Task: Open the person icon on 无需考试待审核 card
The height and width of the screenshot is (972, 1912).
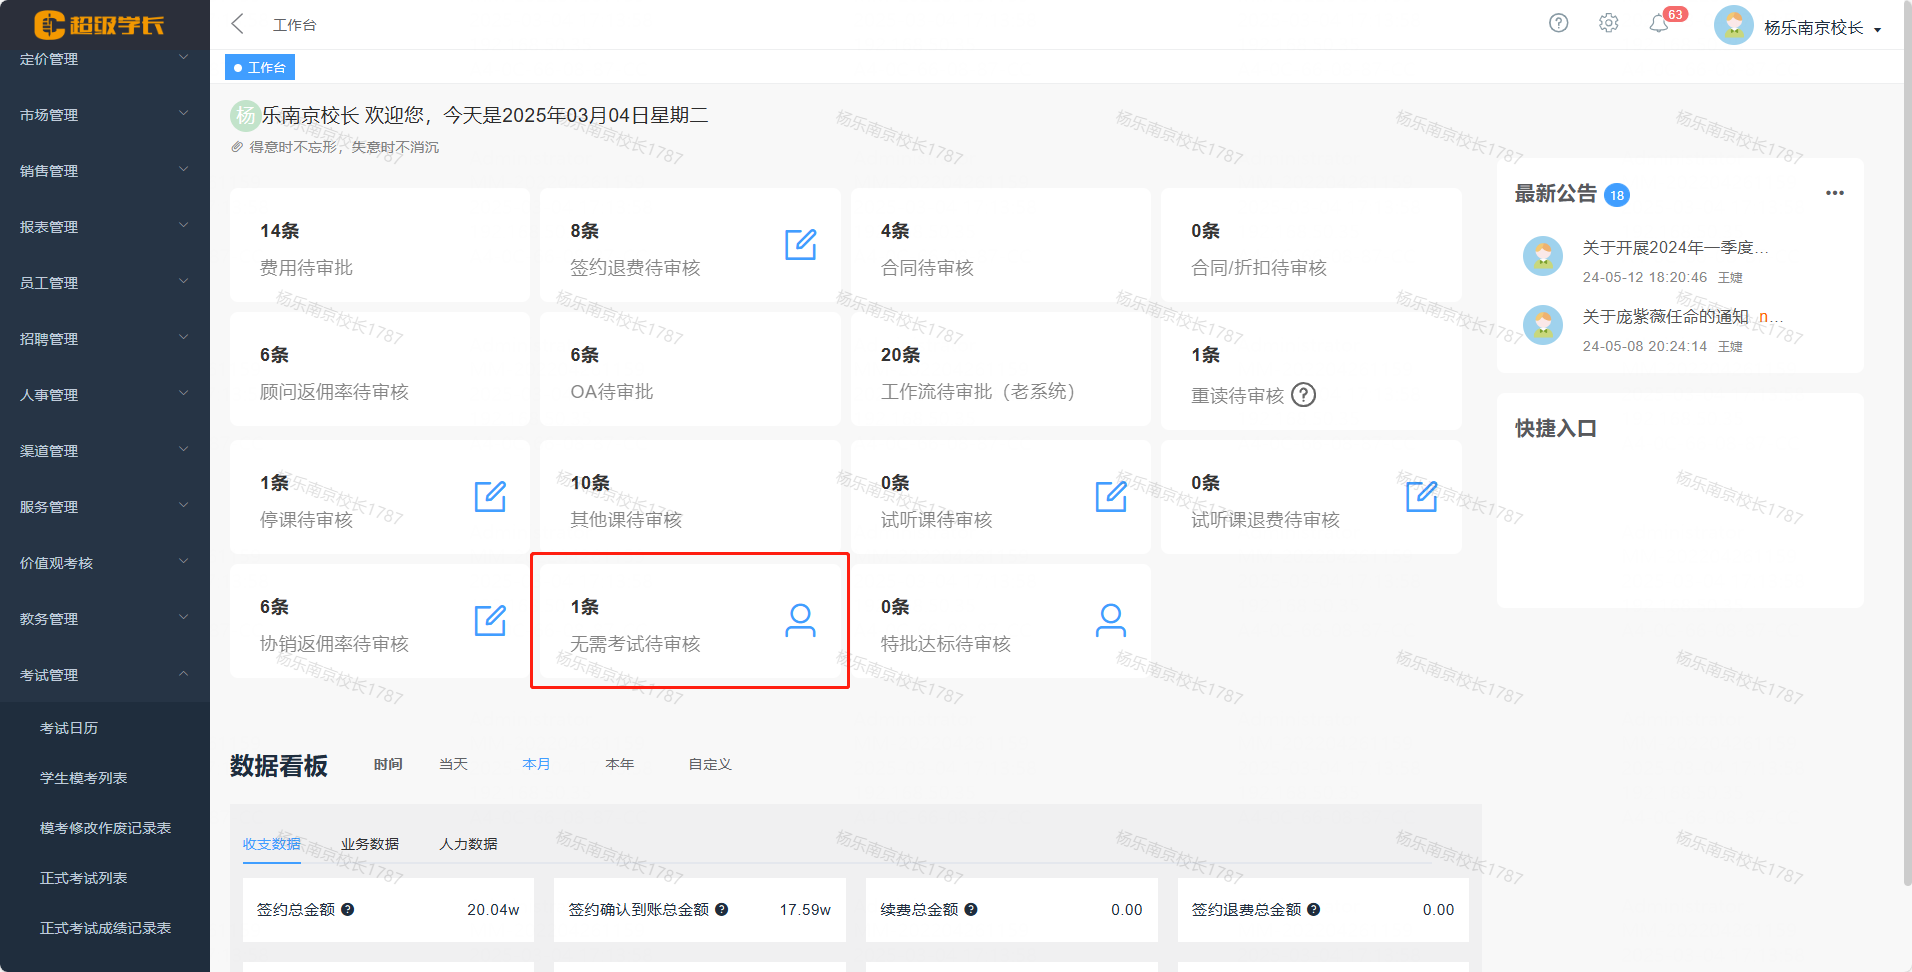Action: click(800, 621)
